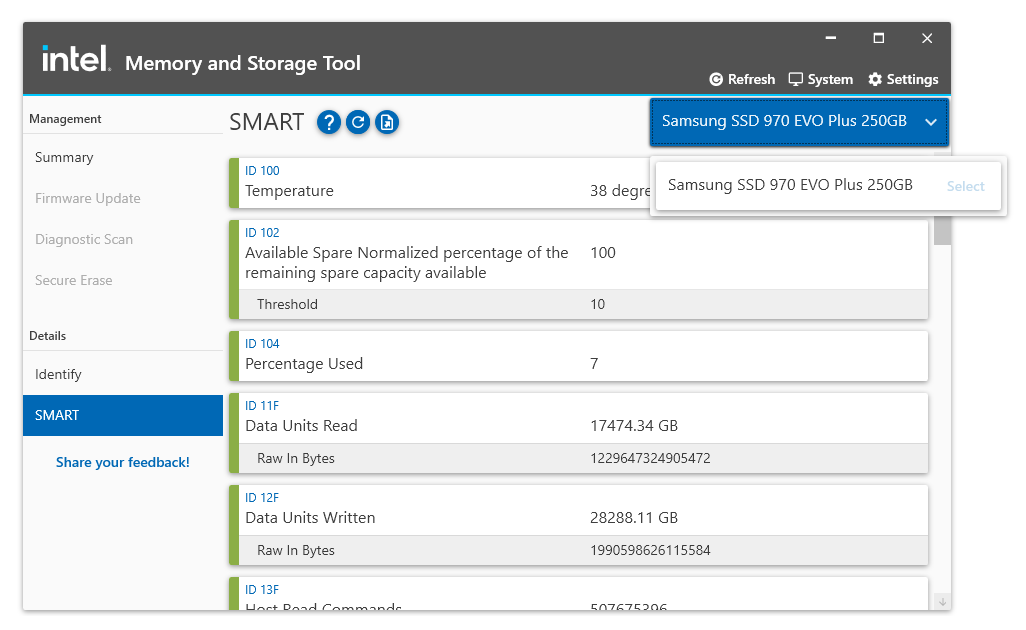The width and height of the screenshot is (1026, 630).
Task: Click the Available Spare Normalized percentage text
Action: (x=406, y=263)
